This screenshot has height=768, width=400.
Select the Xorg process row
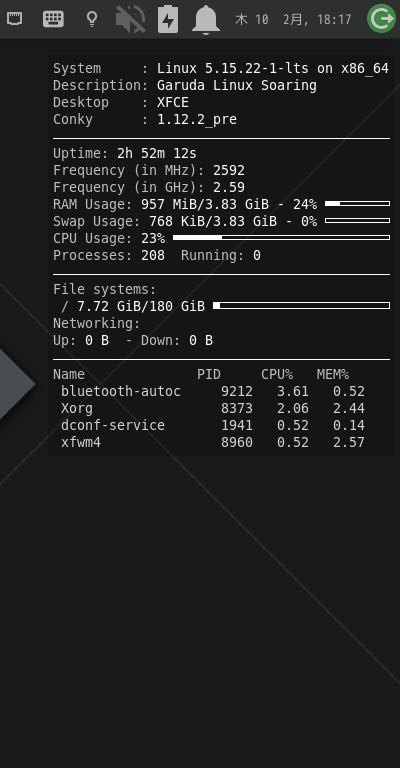[x=213, y=408]
